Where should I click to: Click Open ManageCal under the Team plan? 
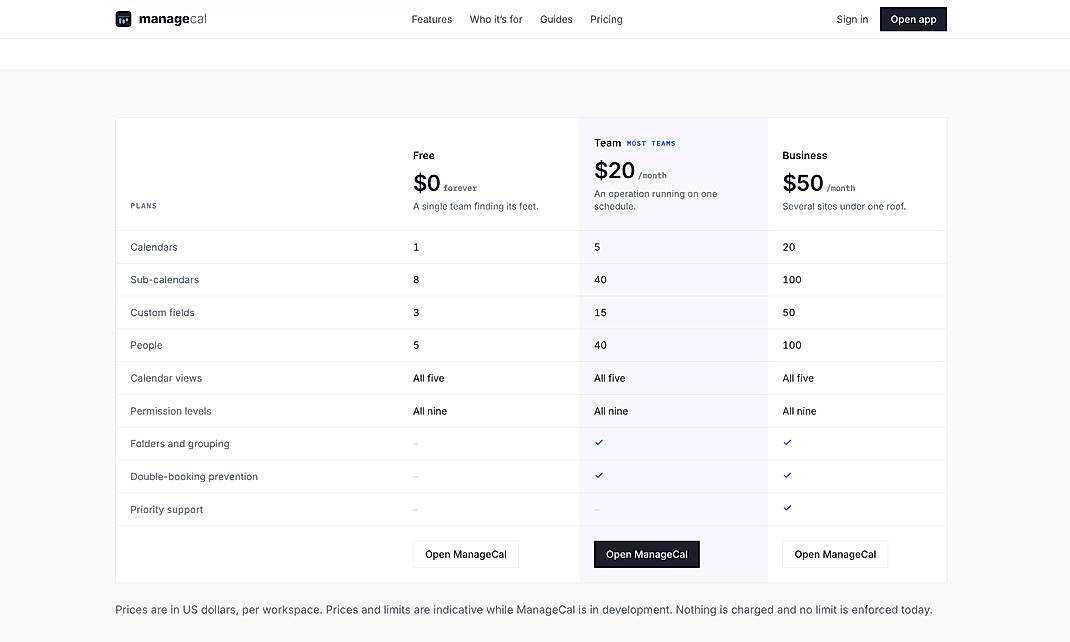[646, 554]
